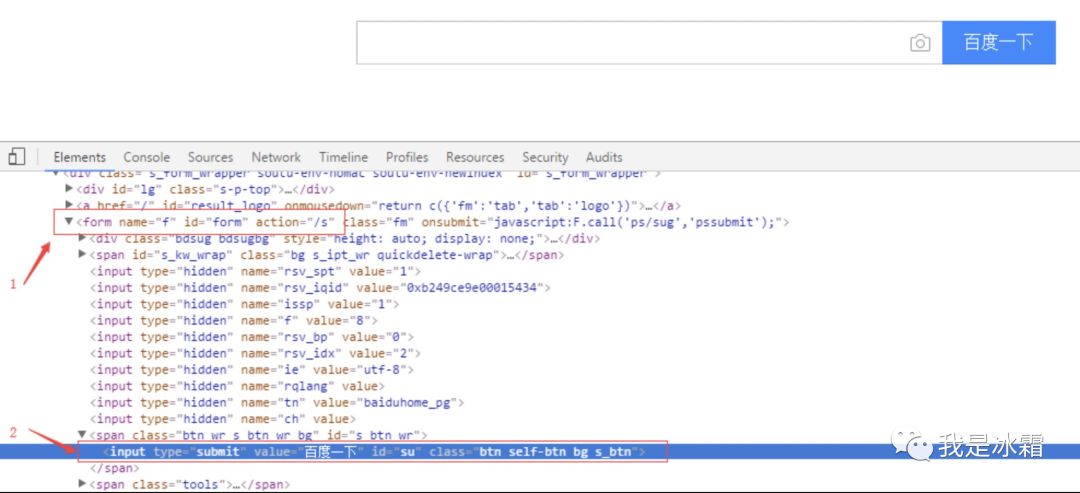This screenshot has height=493, width=1080.
Task: Click the camera image search icon
Action: [920, 43]
